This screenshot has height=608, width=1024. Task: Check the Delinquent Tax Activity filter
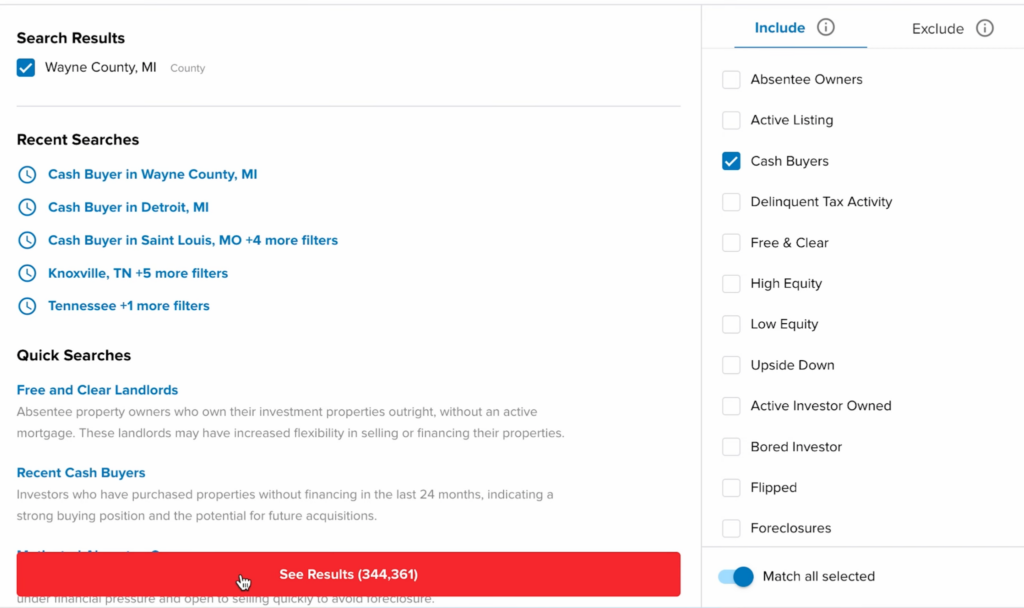click(x=731, y=202)
